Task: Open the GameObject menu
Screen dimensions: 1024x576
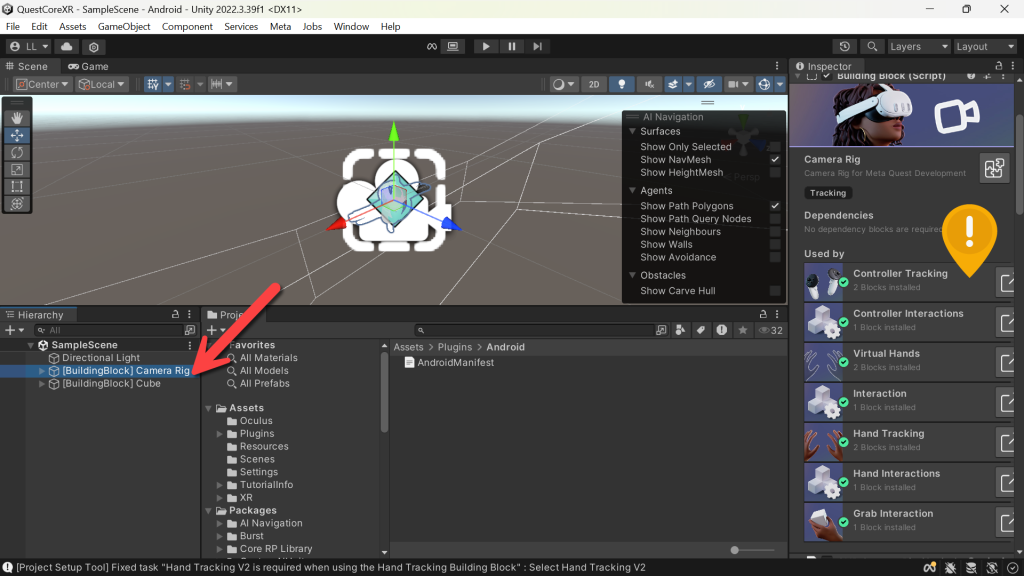Action: [124, 27]
